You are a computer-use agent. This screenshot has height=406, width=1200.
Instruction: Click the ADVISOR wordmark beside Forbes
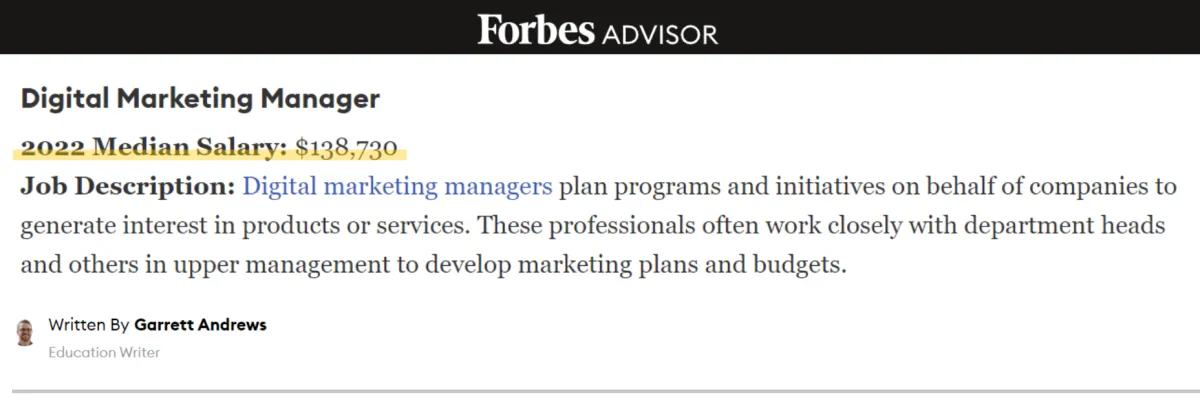click(x=660, y=33)
